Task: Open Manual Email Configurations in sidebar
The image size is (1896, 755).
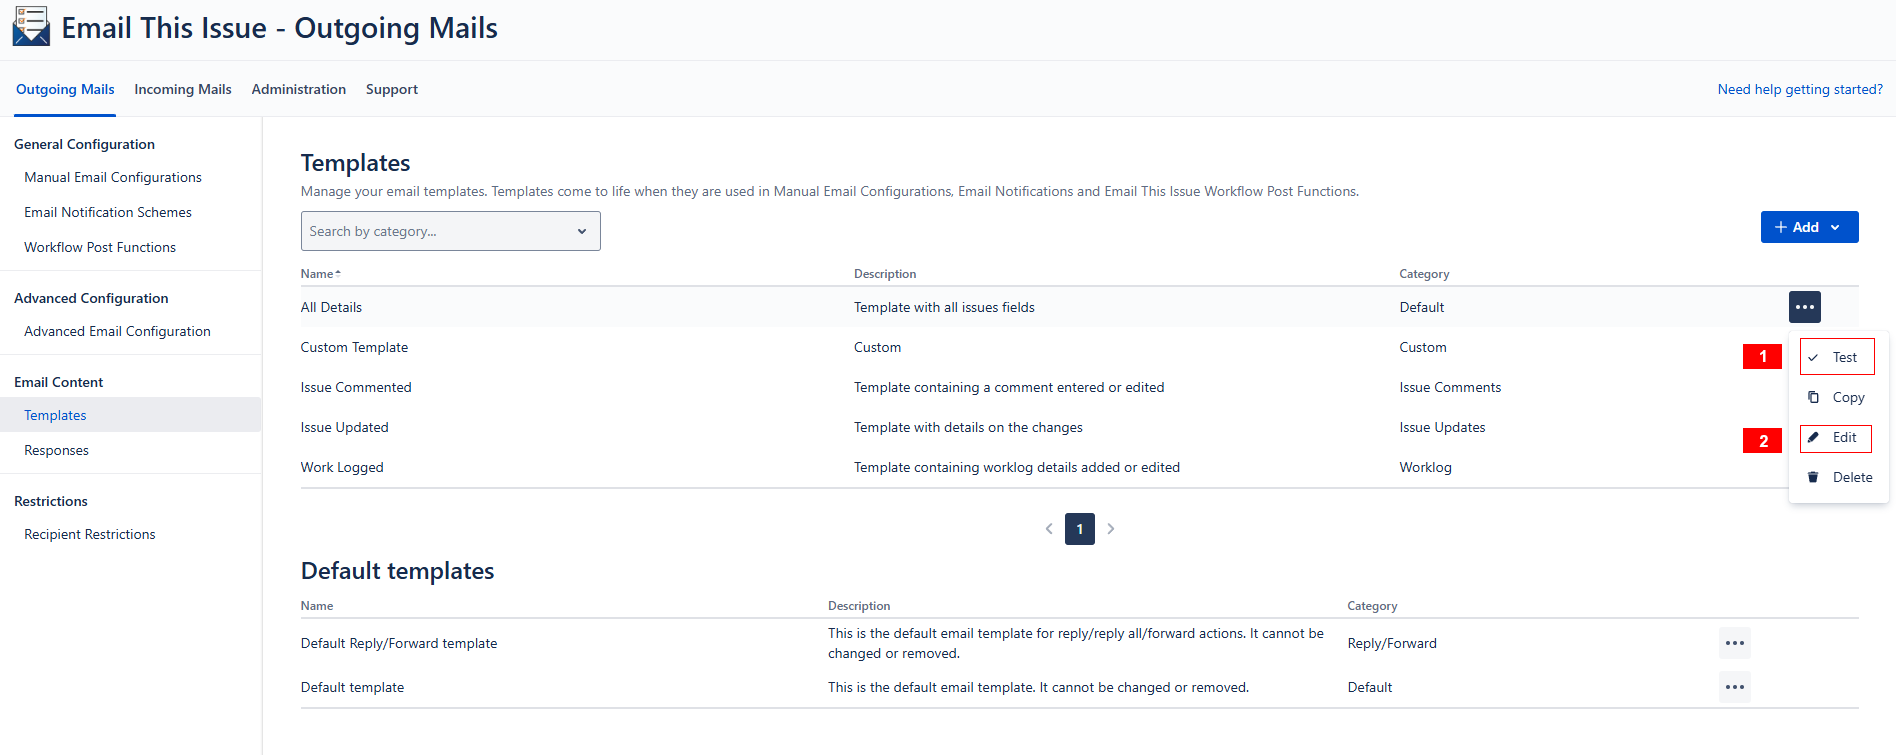Action: pos(113,177)
